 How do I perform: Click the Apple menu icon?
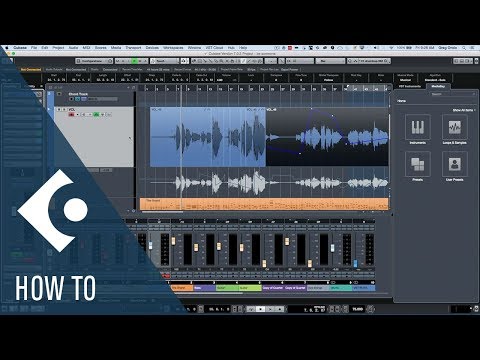tap(7, 48)
